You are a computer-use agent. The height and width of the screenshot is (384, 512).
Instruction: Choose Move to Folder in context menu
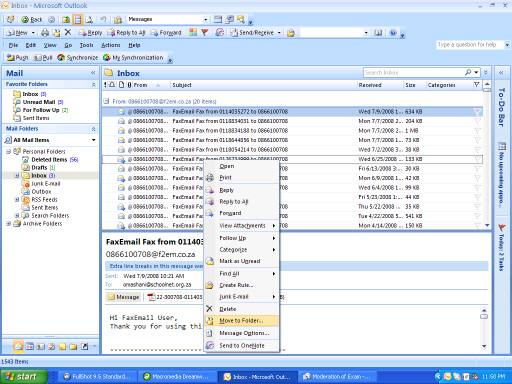point(241,321)
